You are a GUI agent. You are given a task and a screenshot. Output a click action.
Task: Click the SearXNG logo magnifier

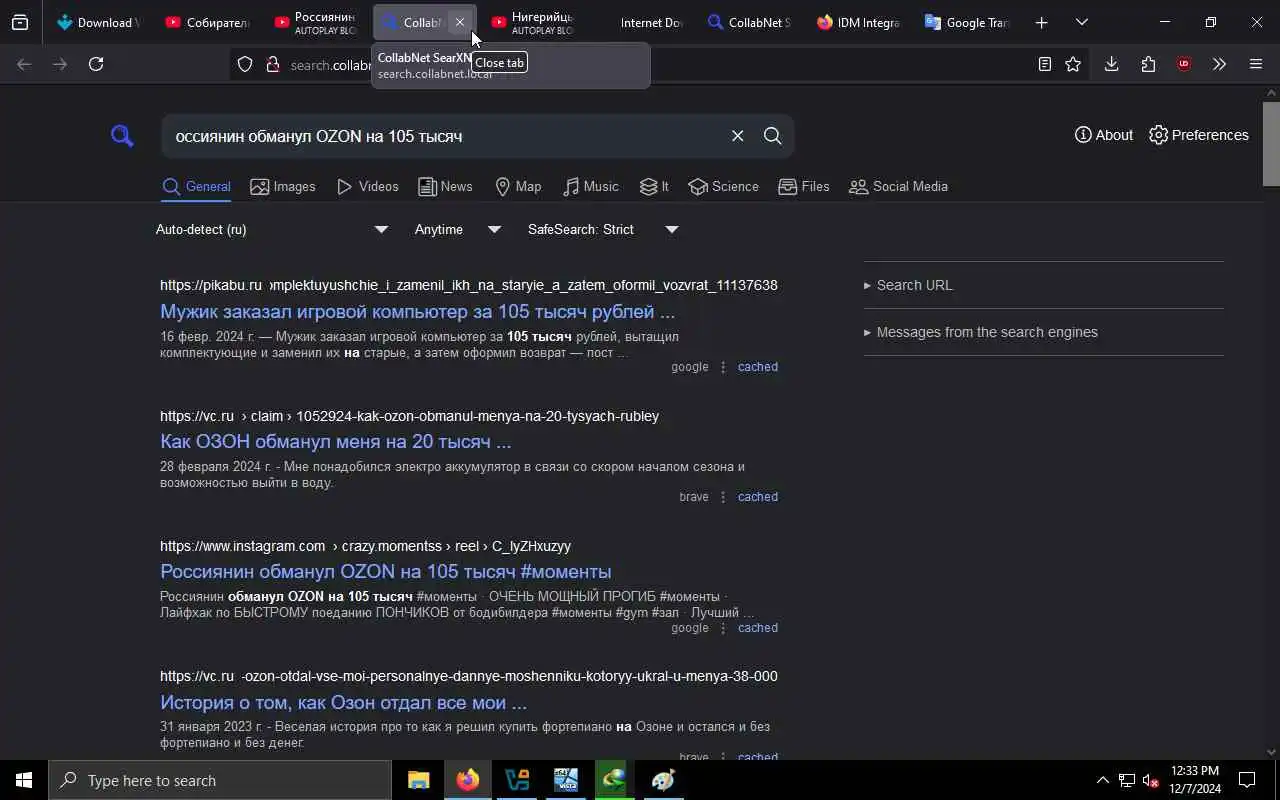click(x=122, y=135)
